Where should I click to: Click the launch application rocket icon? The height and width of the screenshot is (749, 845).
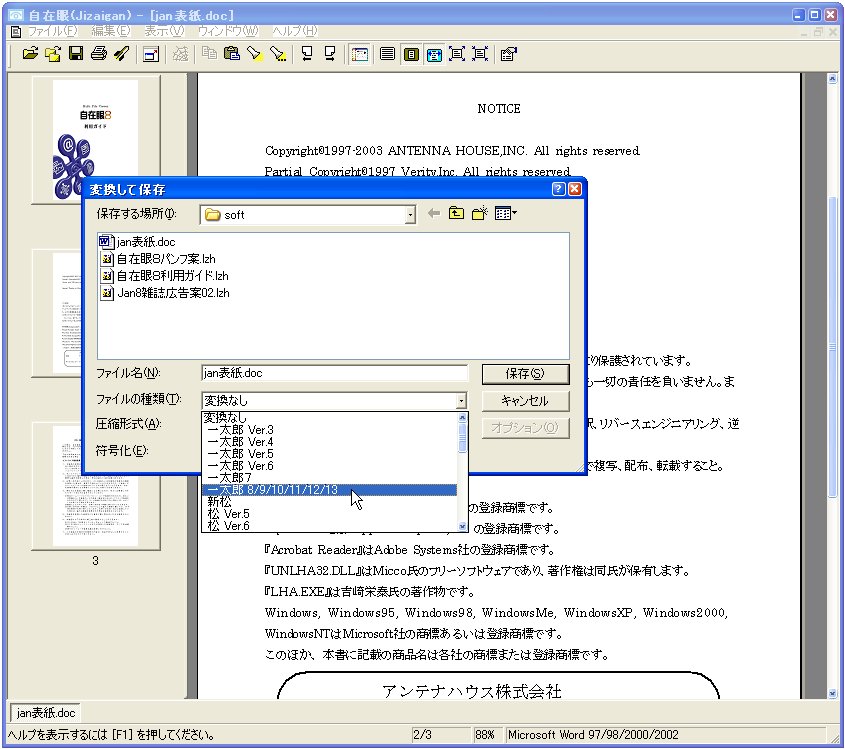pos(122,54)
